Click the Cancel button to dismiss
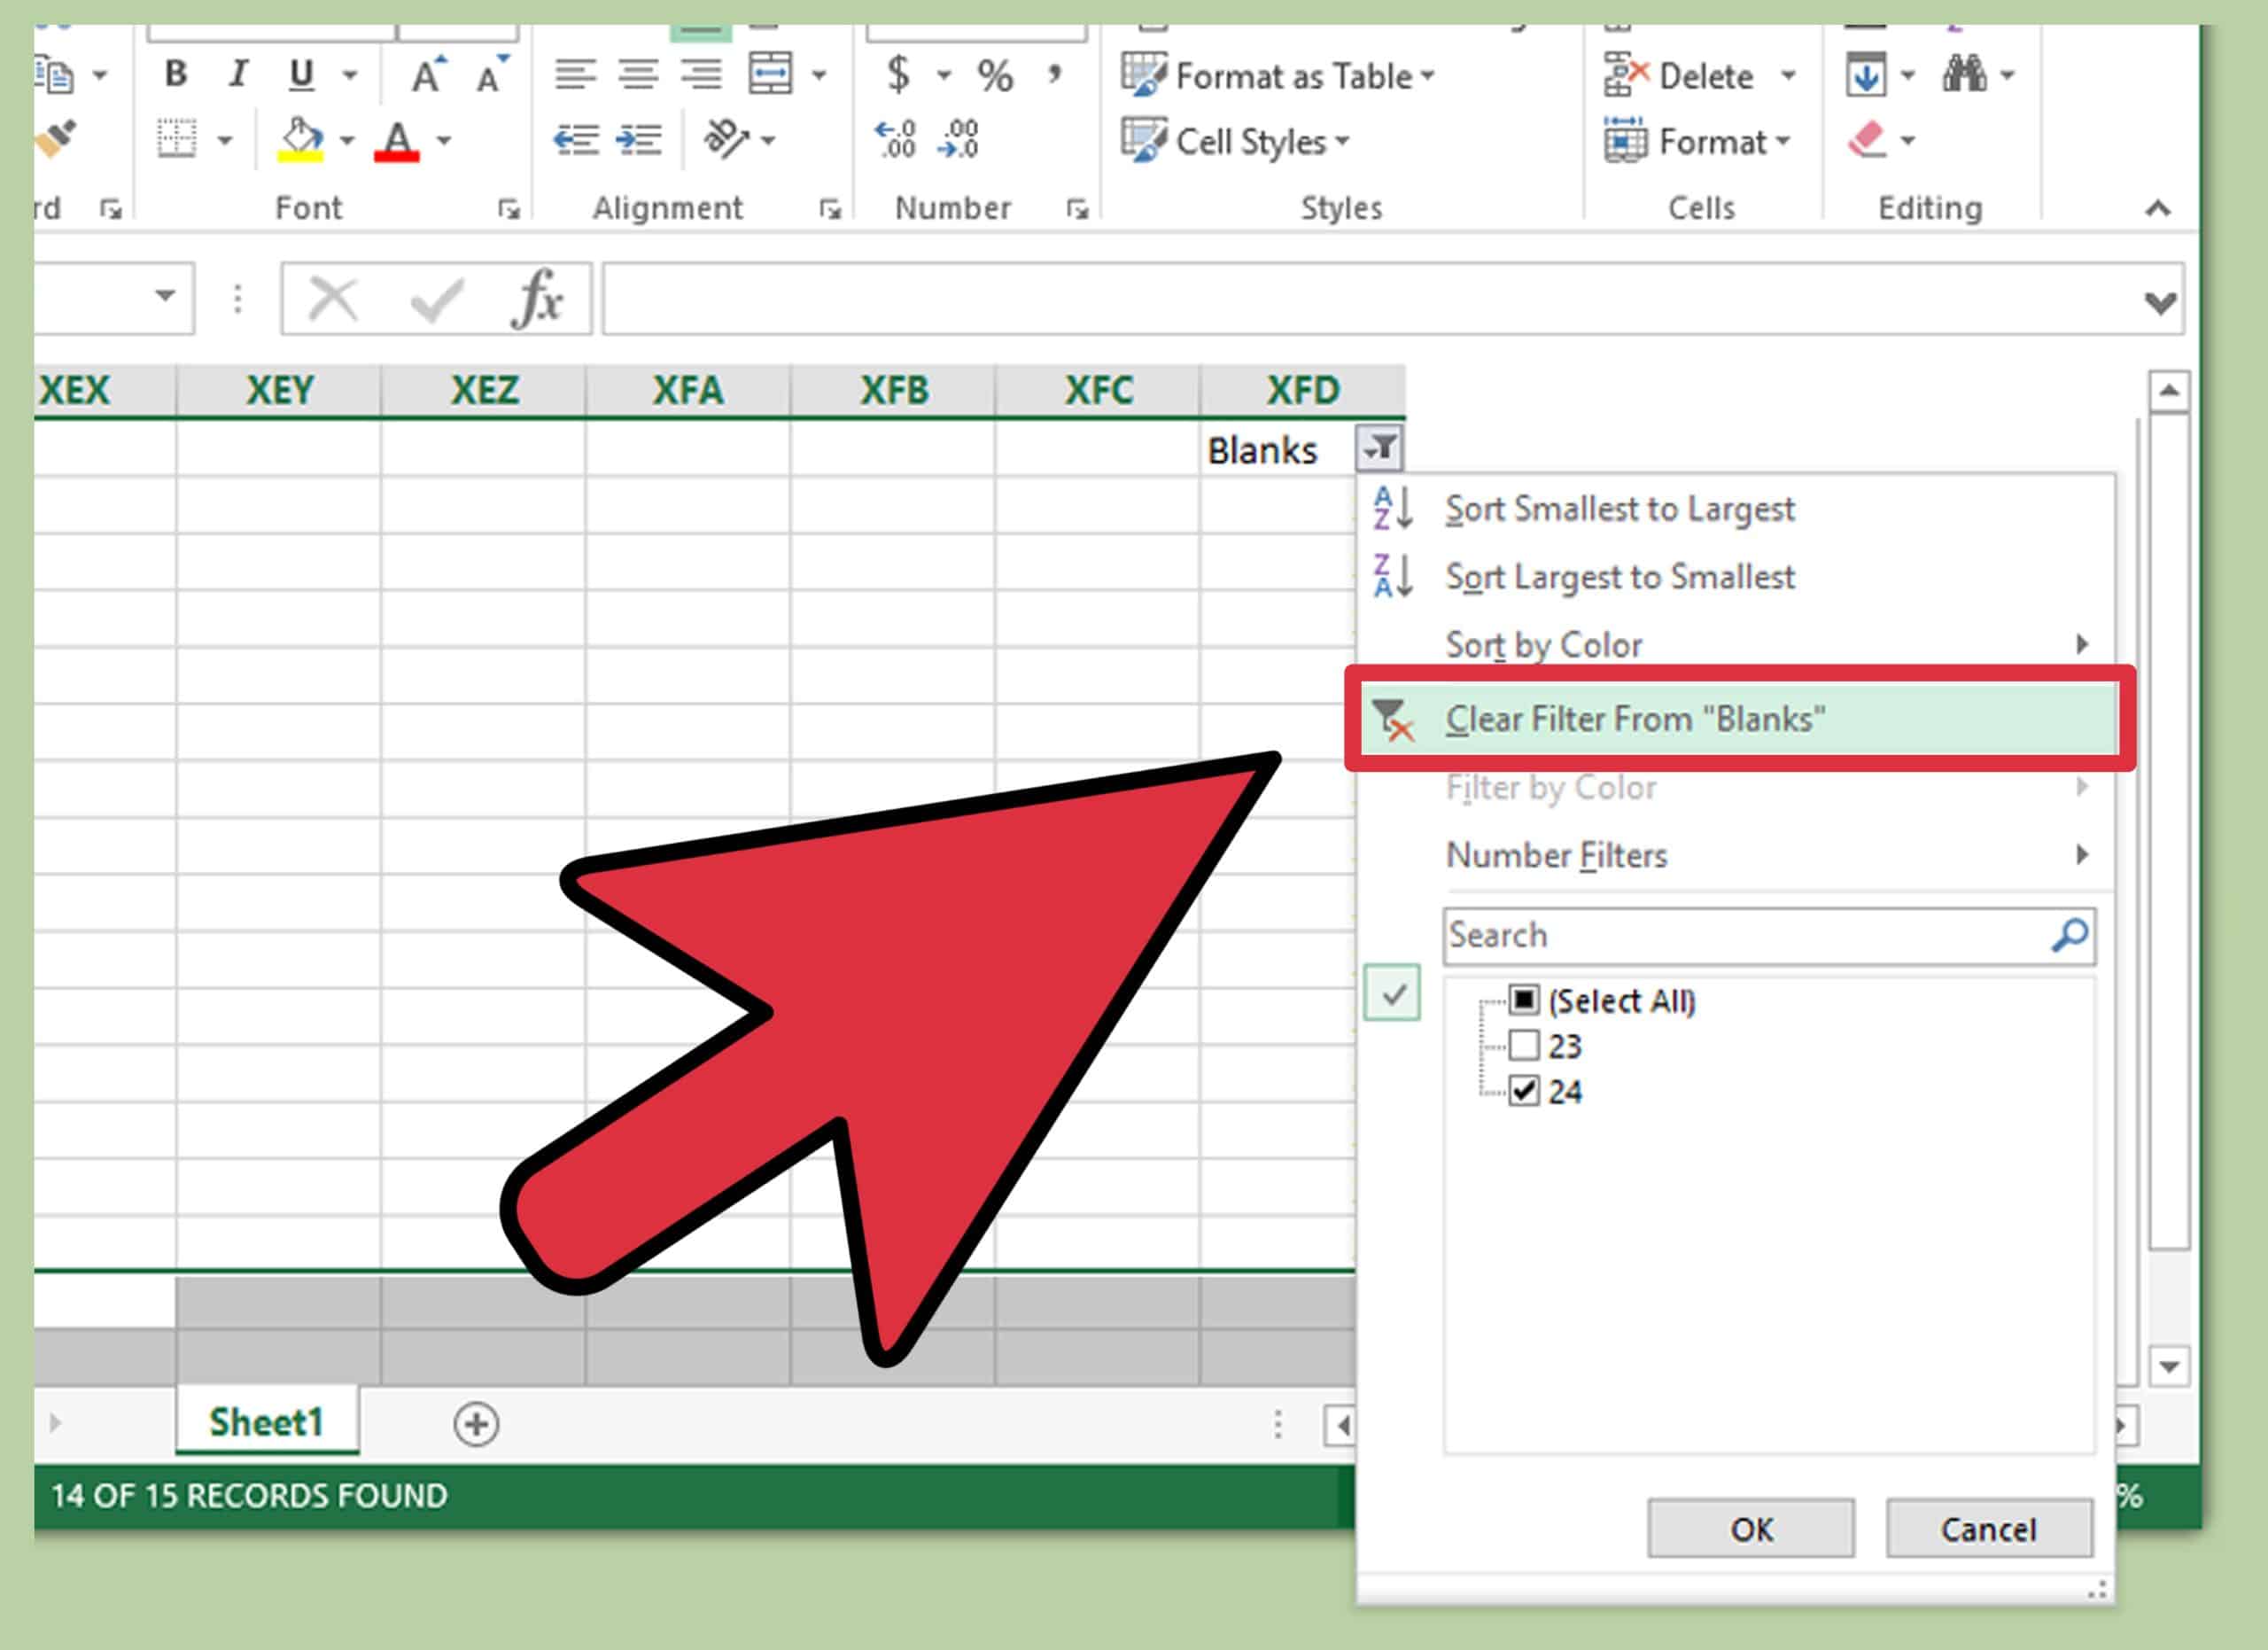The image size is (2268, 1650). tap(1984, 1529)
